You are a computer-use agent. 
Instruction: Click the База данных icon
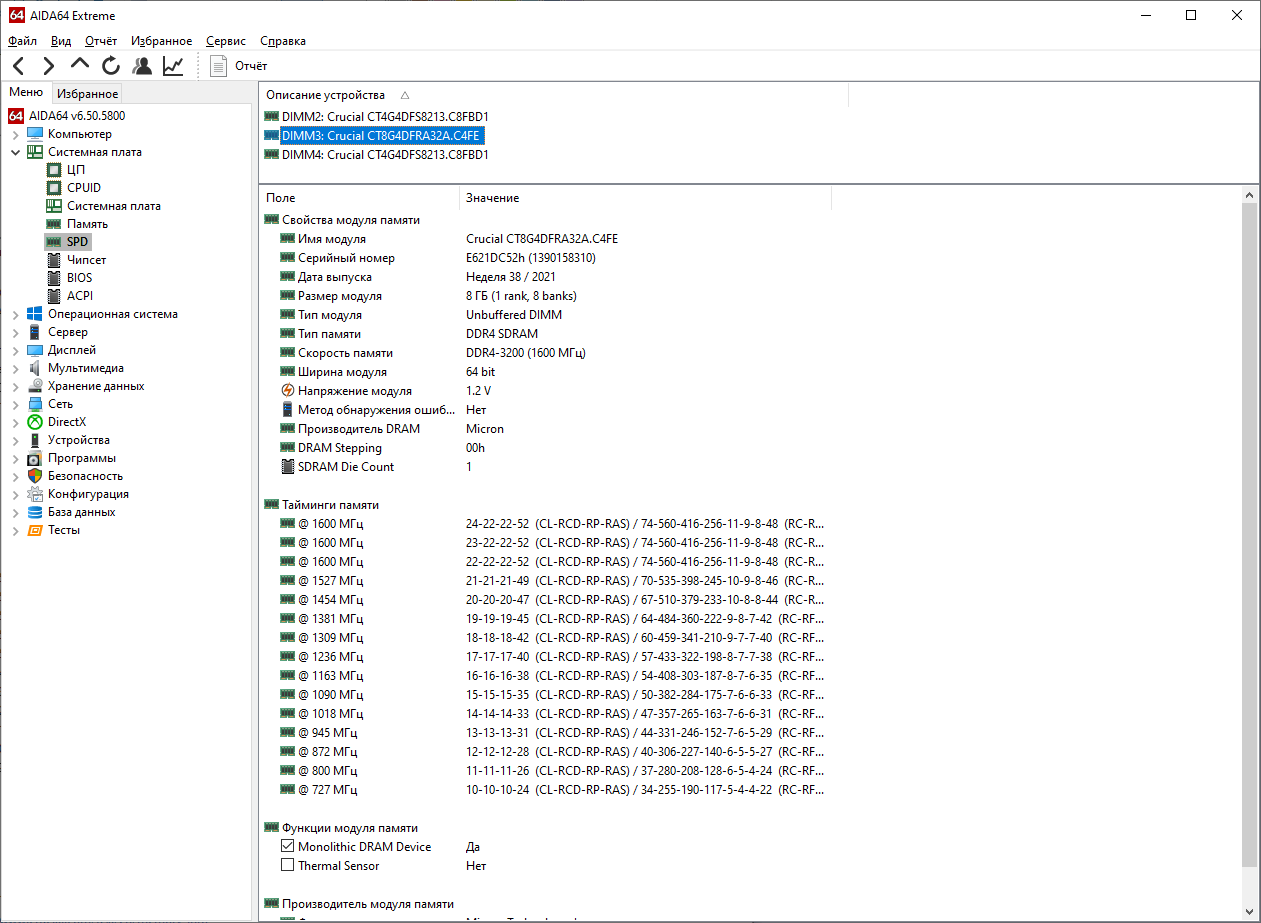[x=35, y=512]
